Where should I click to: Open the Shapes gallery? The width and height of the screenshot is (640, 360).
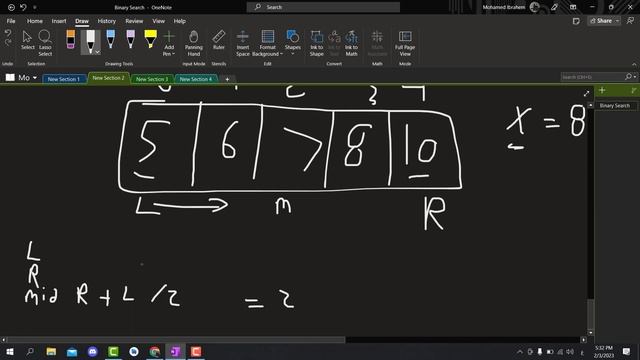coord(293,43)
